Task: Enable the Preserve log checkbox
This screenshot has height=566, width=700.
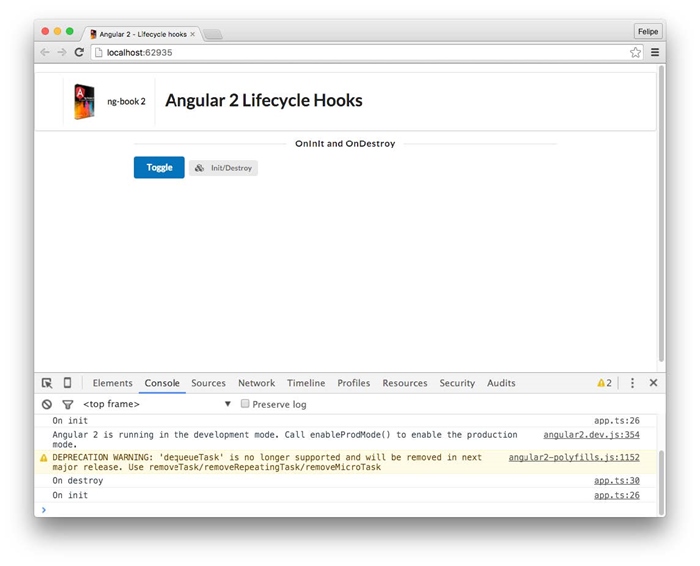Action: [x=245, y=404]
